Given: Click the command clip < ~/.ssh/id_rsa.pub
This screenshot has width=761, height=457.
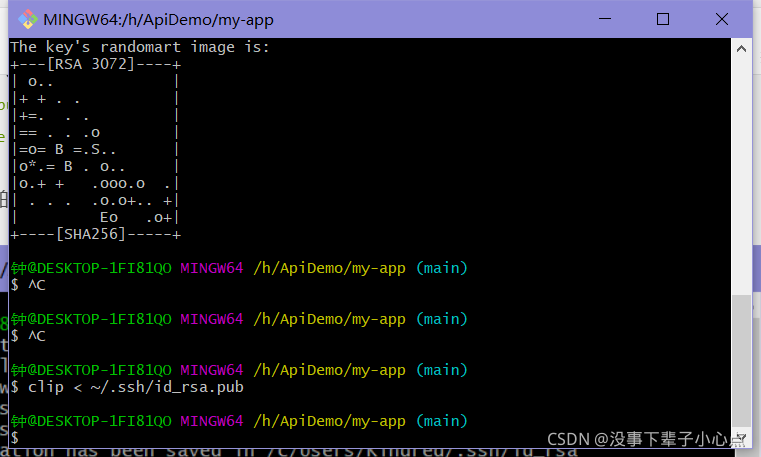Looking at the screenshot, I should click(135, 387).
